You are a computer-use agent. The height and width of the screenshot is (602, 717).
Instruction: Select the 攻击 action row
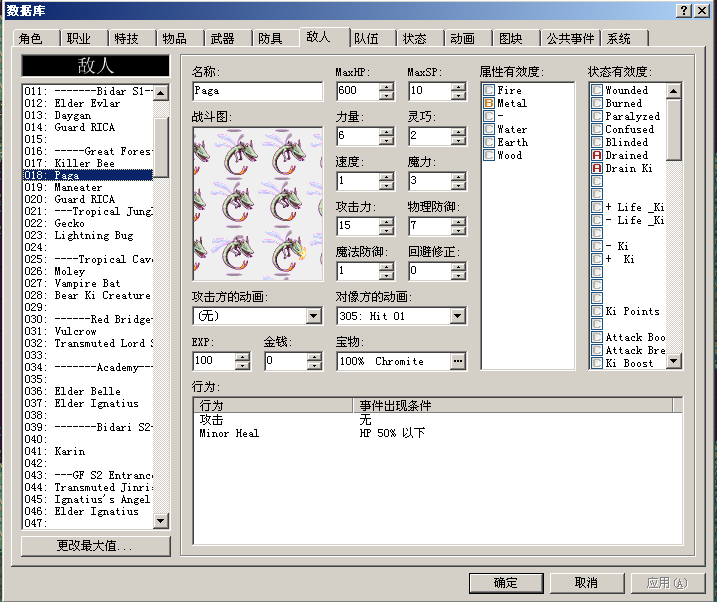coord(438,420)
